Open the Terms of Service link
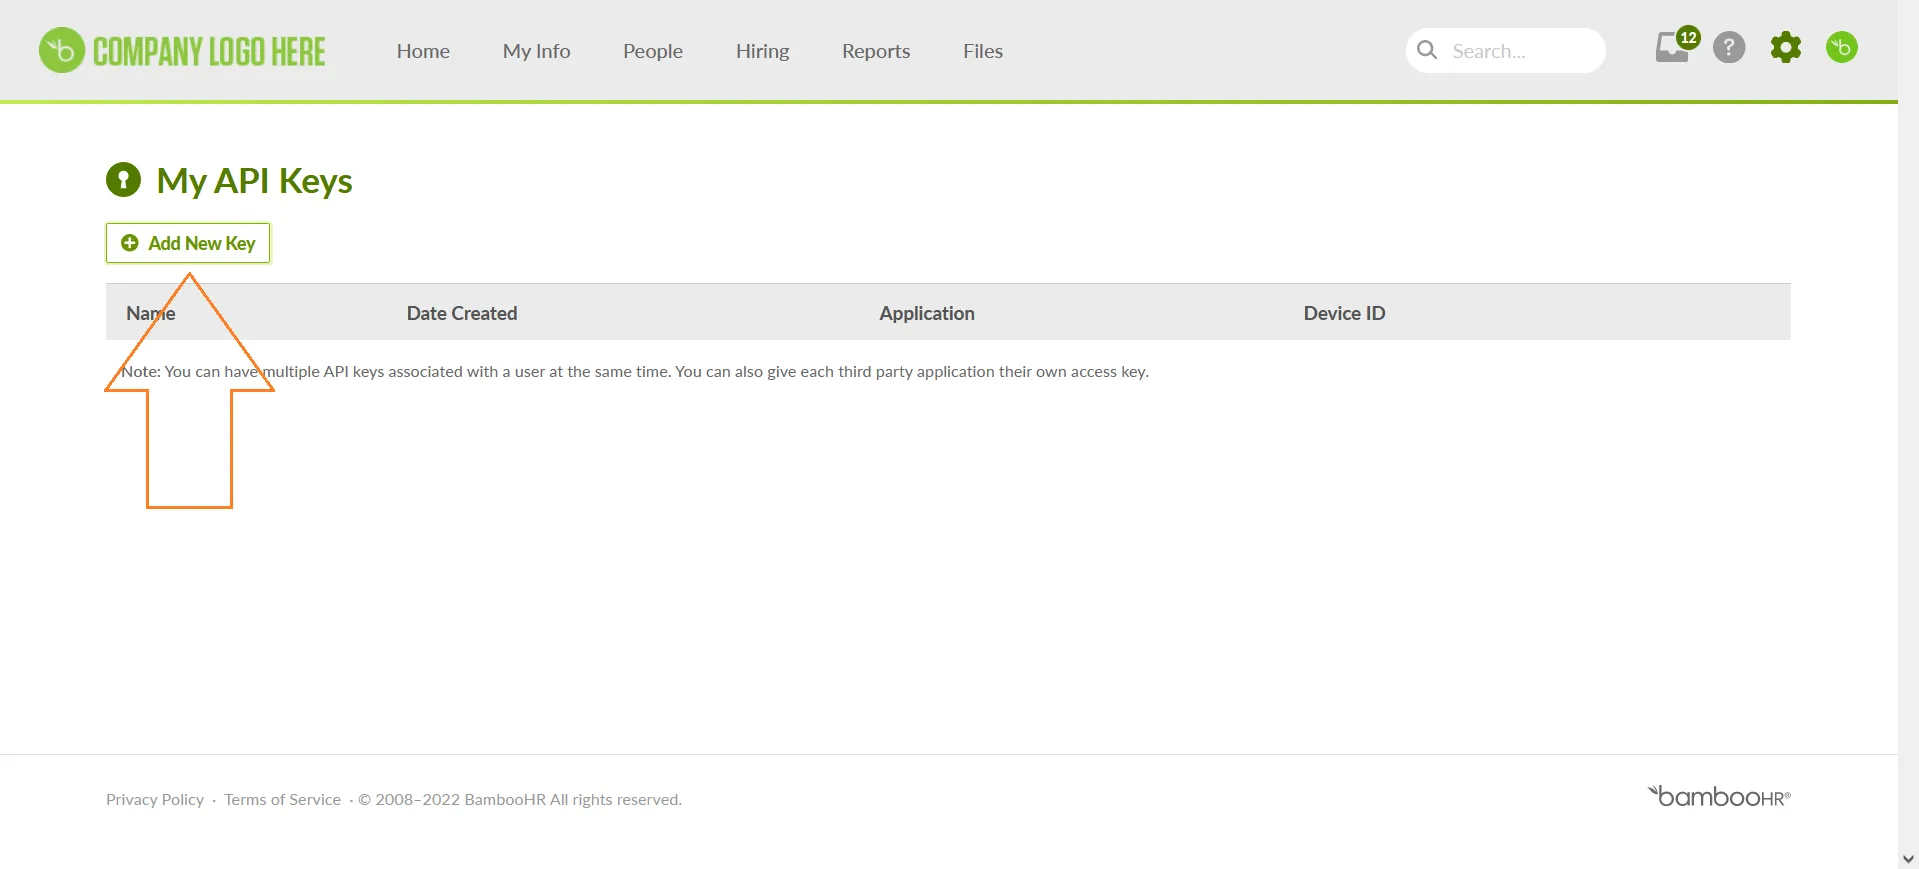Screen dimensions: 1919x869 (282, 799)
